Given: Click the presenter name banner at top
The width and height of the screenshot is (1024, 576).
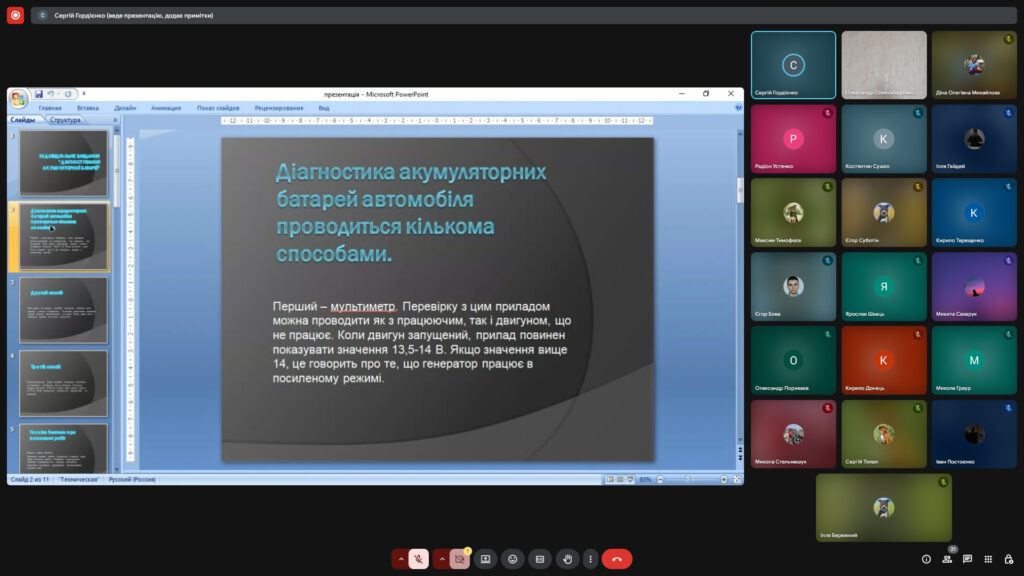Looking at the screenshot, I should pos(522,15).
